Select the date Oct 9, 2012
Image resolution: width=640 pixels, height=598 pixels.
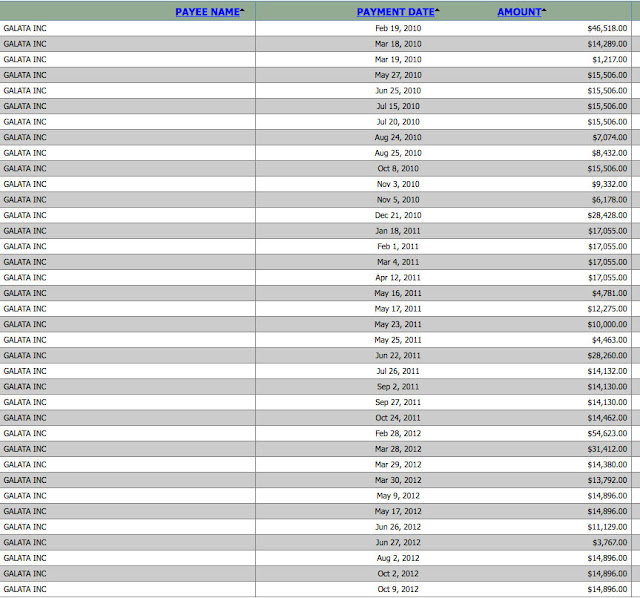(x=398, y=589)
